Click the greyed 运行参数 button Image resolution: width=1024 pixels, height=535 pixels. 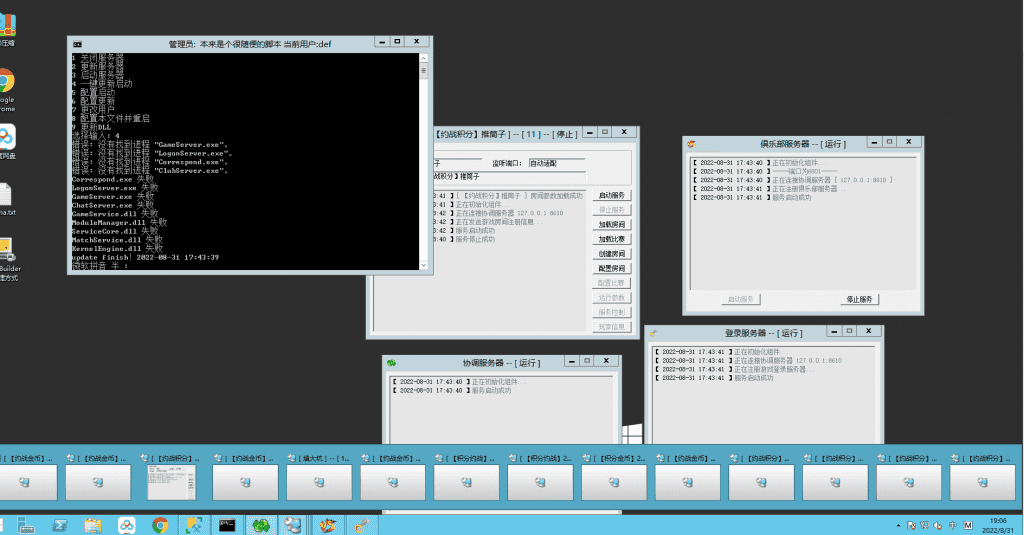point(612,297)
